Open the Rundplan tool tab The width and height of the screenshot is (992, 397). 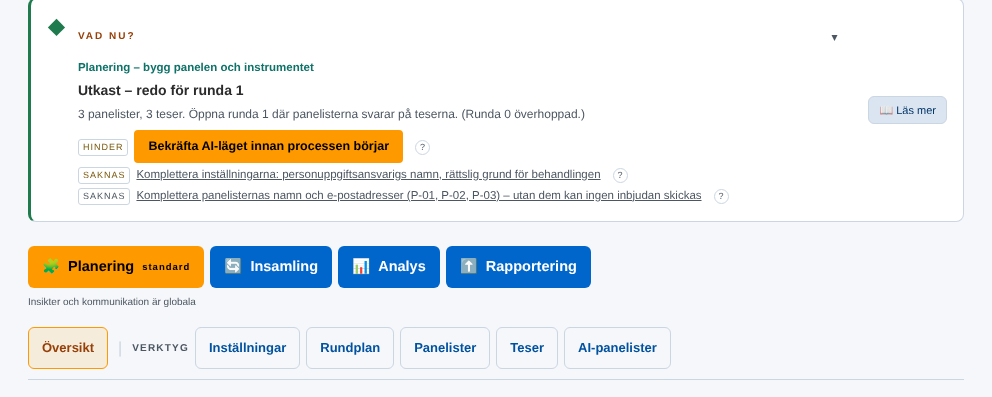[x=350, y=348]
